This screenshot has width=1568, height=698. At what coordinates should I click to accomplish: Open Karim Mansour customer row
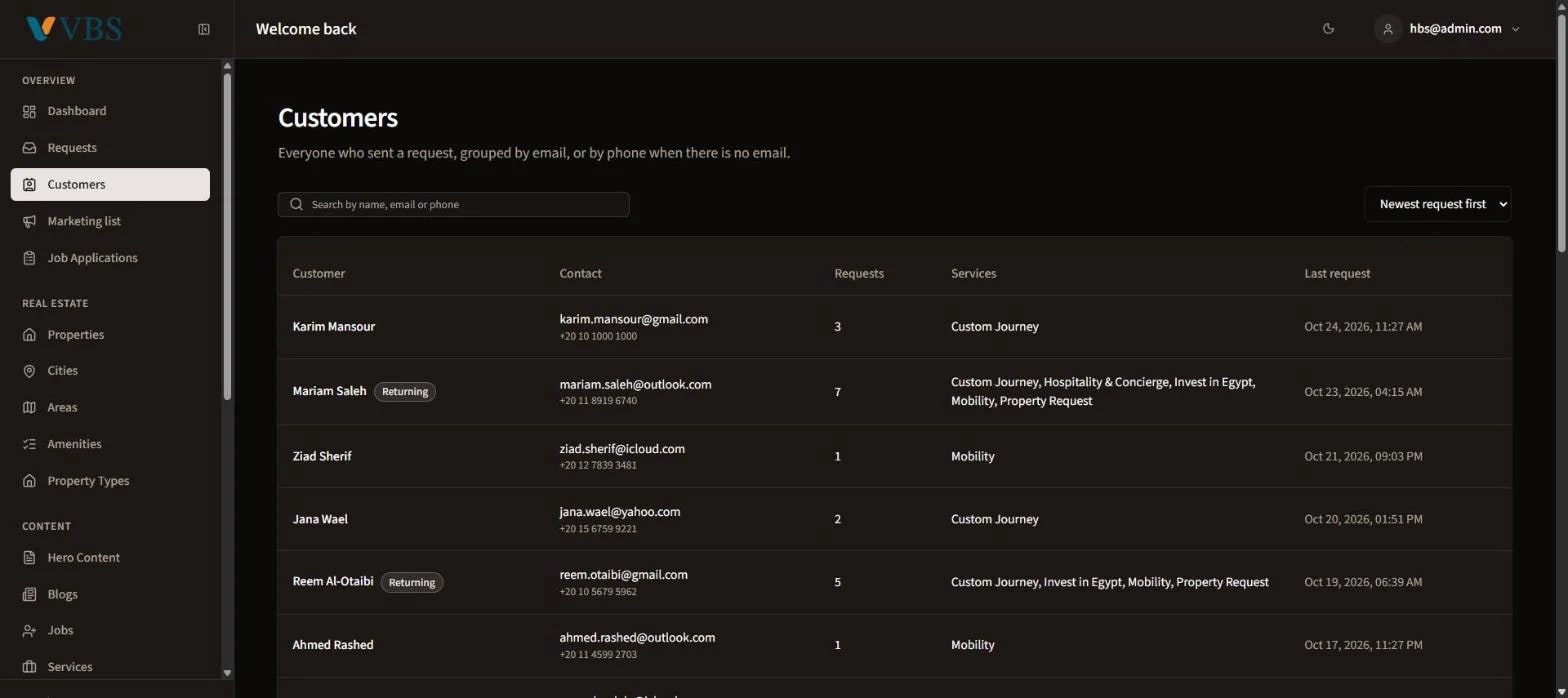(x=894, y=327)
